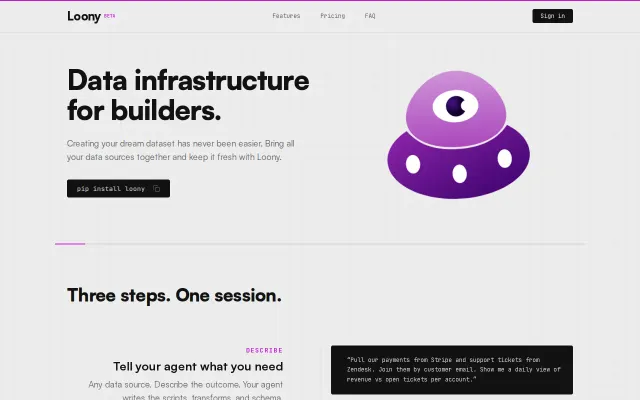Click 'Tell your agent what you need' heading

tap(198, 367)
